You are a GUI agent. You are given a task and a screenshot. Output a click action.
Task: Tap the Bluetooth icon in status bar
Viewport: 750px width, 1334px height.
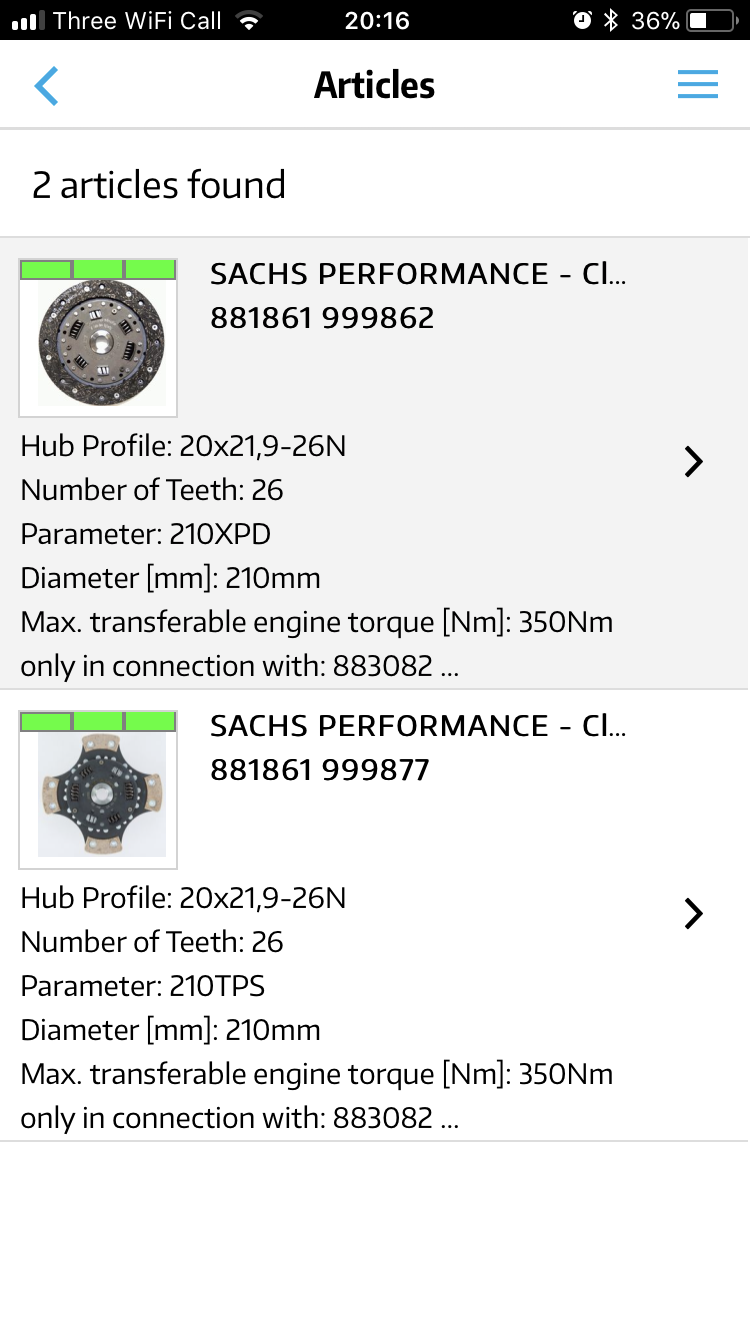point(611,20)
